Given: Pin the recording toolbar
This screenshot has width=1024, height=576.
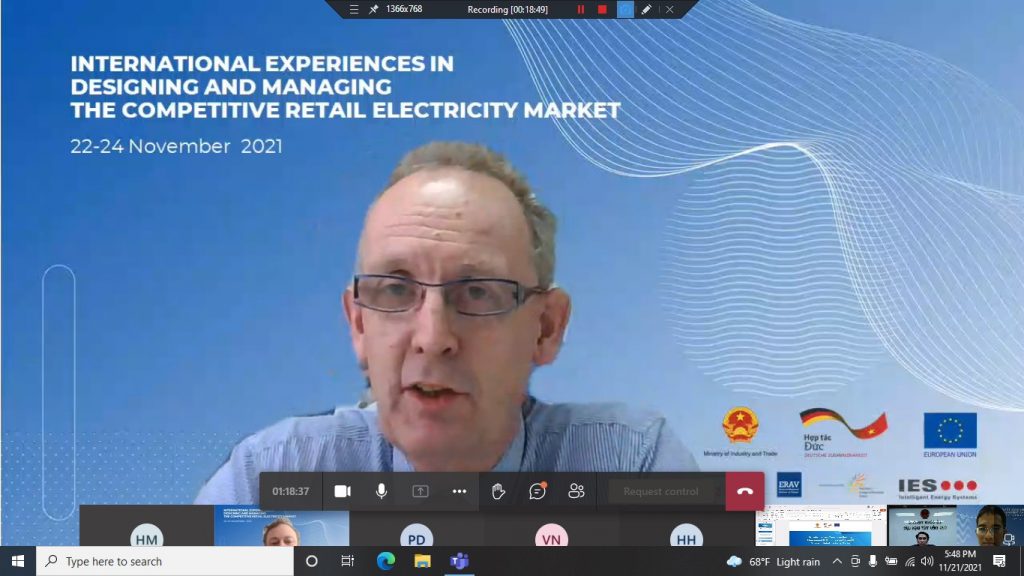Looking at the screenshot, I should (x=373, y=9).
